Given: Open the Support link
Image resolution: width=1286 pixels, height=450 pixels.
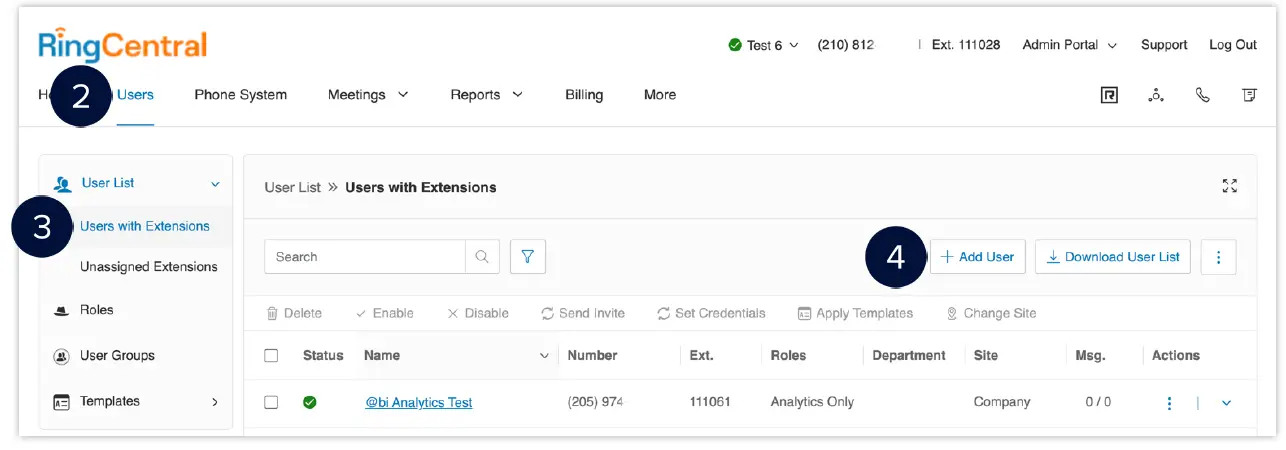Looking at the screenshot, I should [x=1164, y=45].
